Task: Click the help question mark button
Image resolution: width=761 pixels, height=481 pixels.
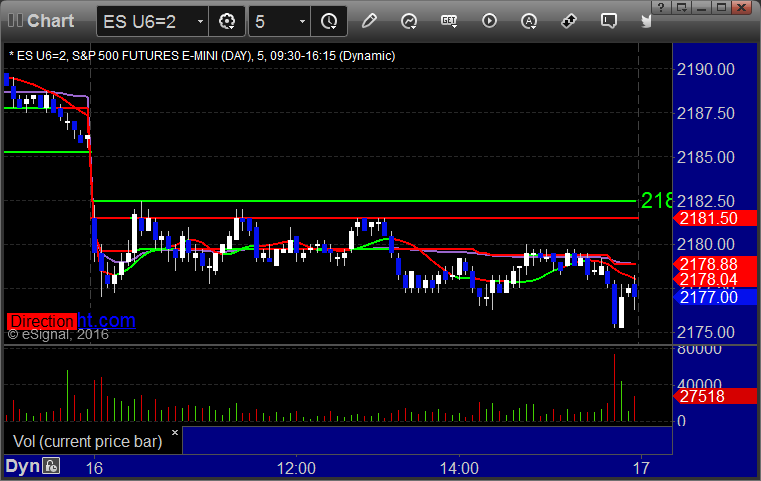Action: click(661, 7)
